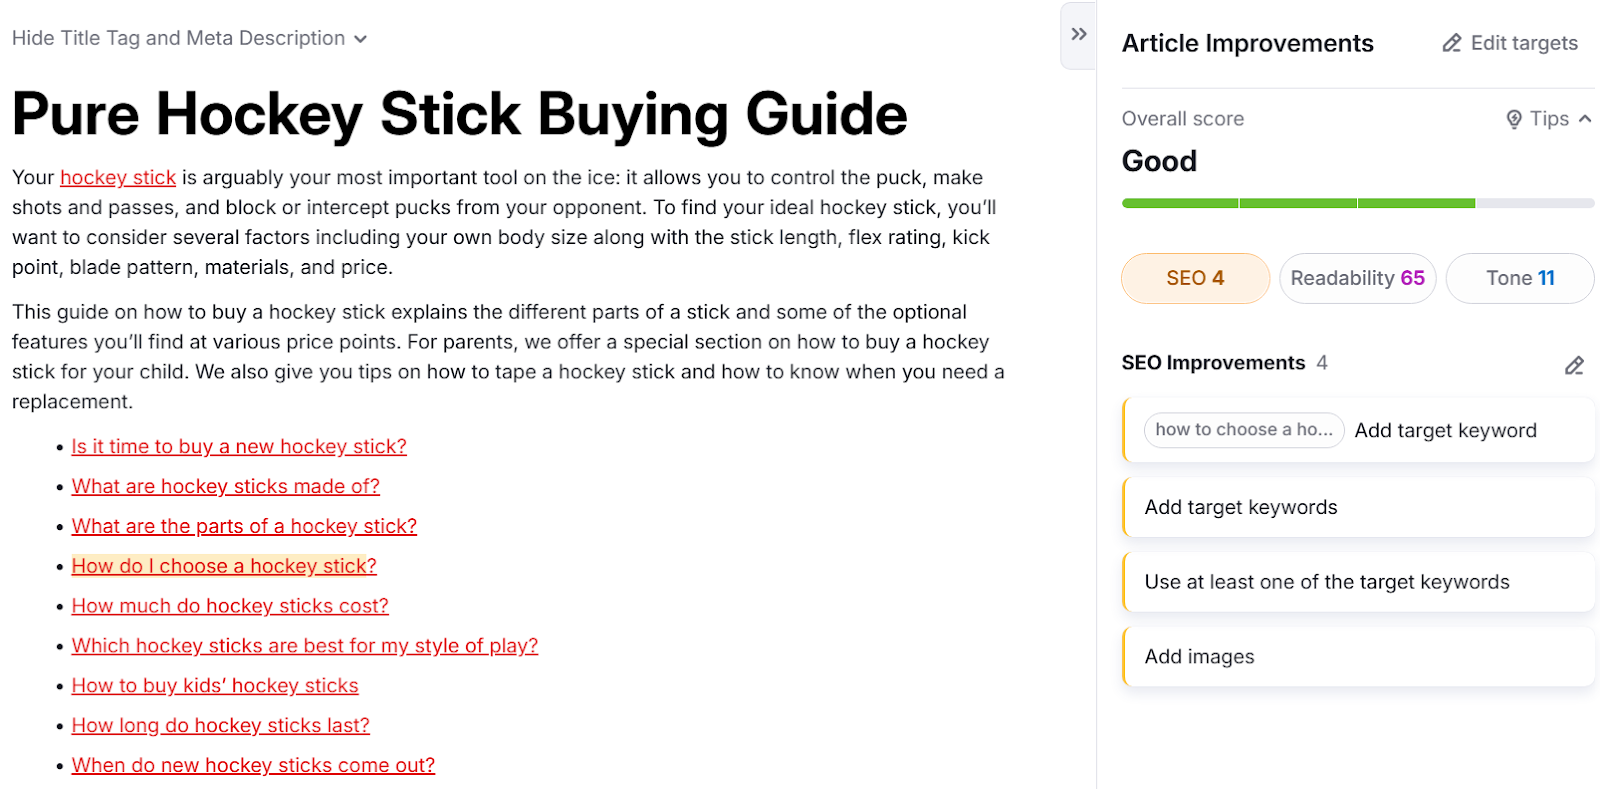Open the 'Use at least one of the target keywords' card
Screen dimensions: 1600x789
pos(1358,581)
